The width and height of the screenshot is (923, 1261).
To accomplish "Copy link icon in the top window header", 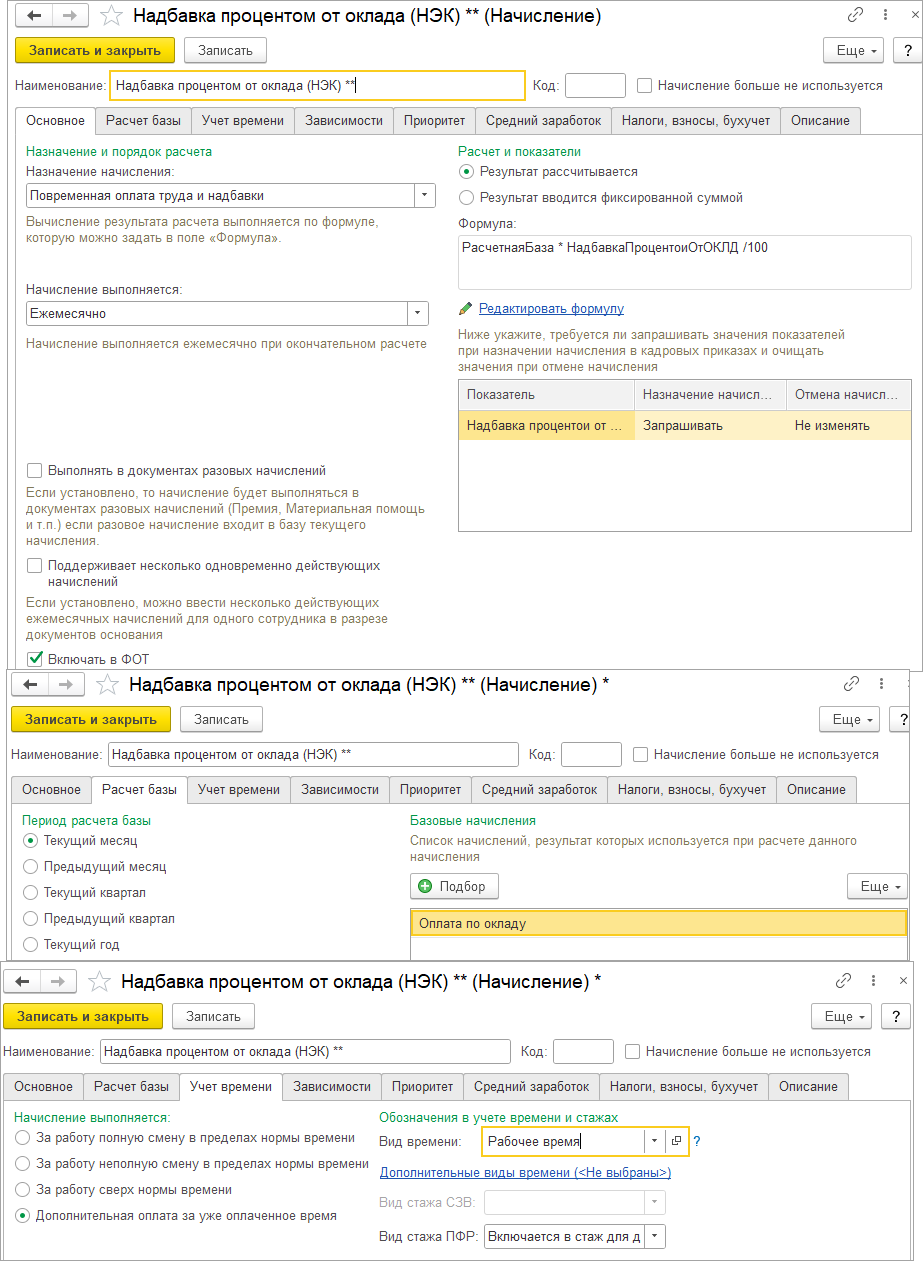I will click(x=855, y=16).
